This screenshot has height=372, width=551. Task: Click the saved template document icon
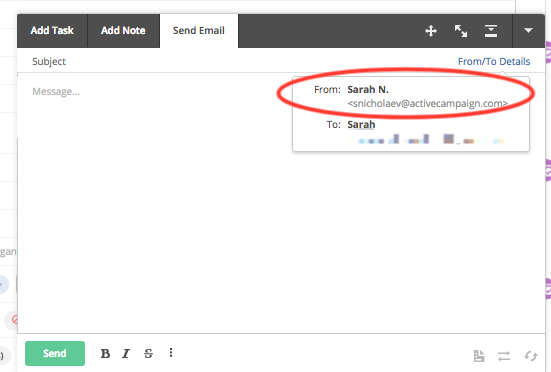pyautogui.click(x=479, y=356)
